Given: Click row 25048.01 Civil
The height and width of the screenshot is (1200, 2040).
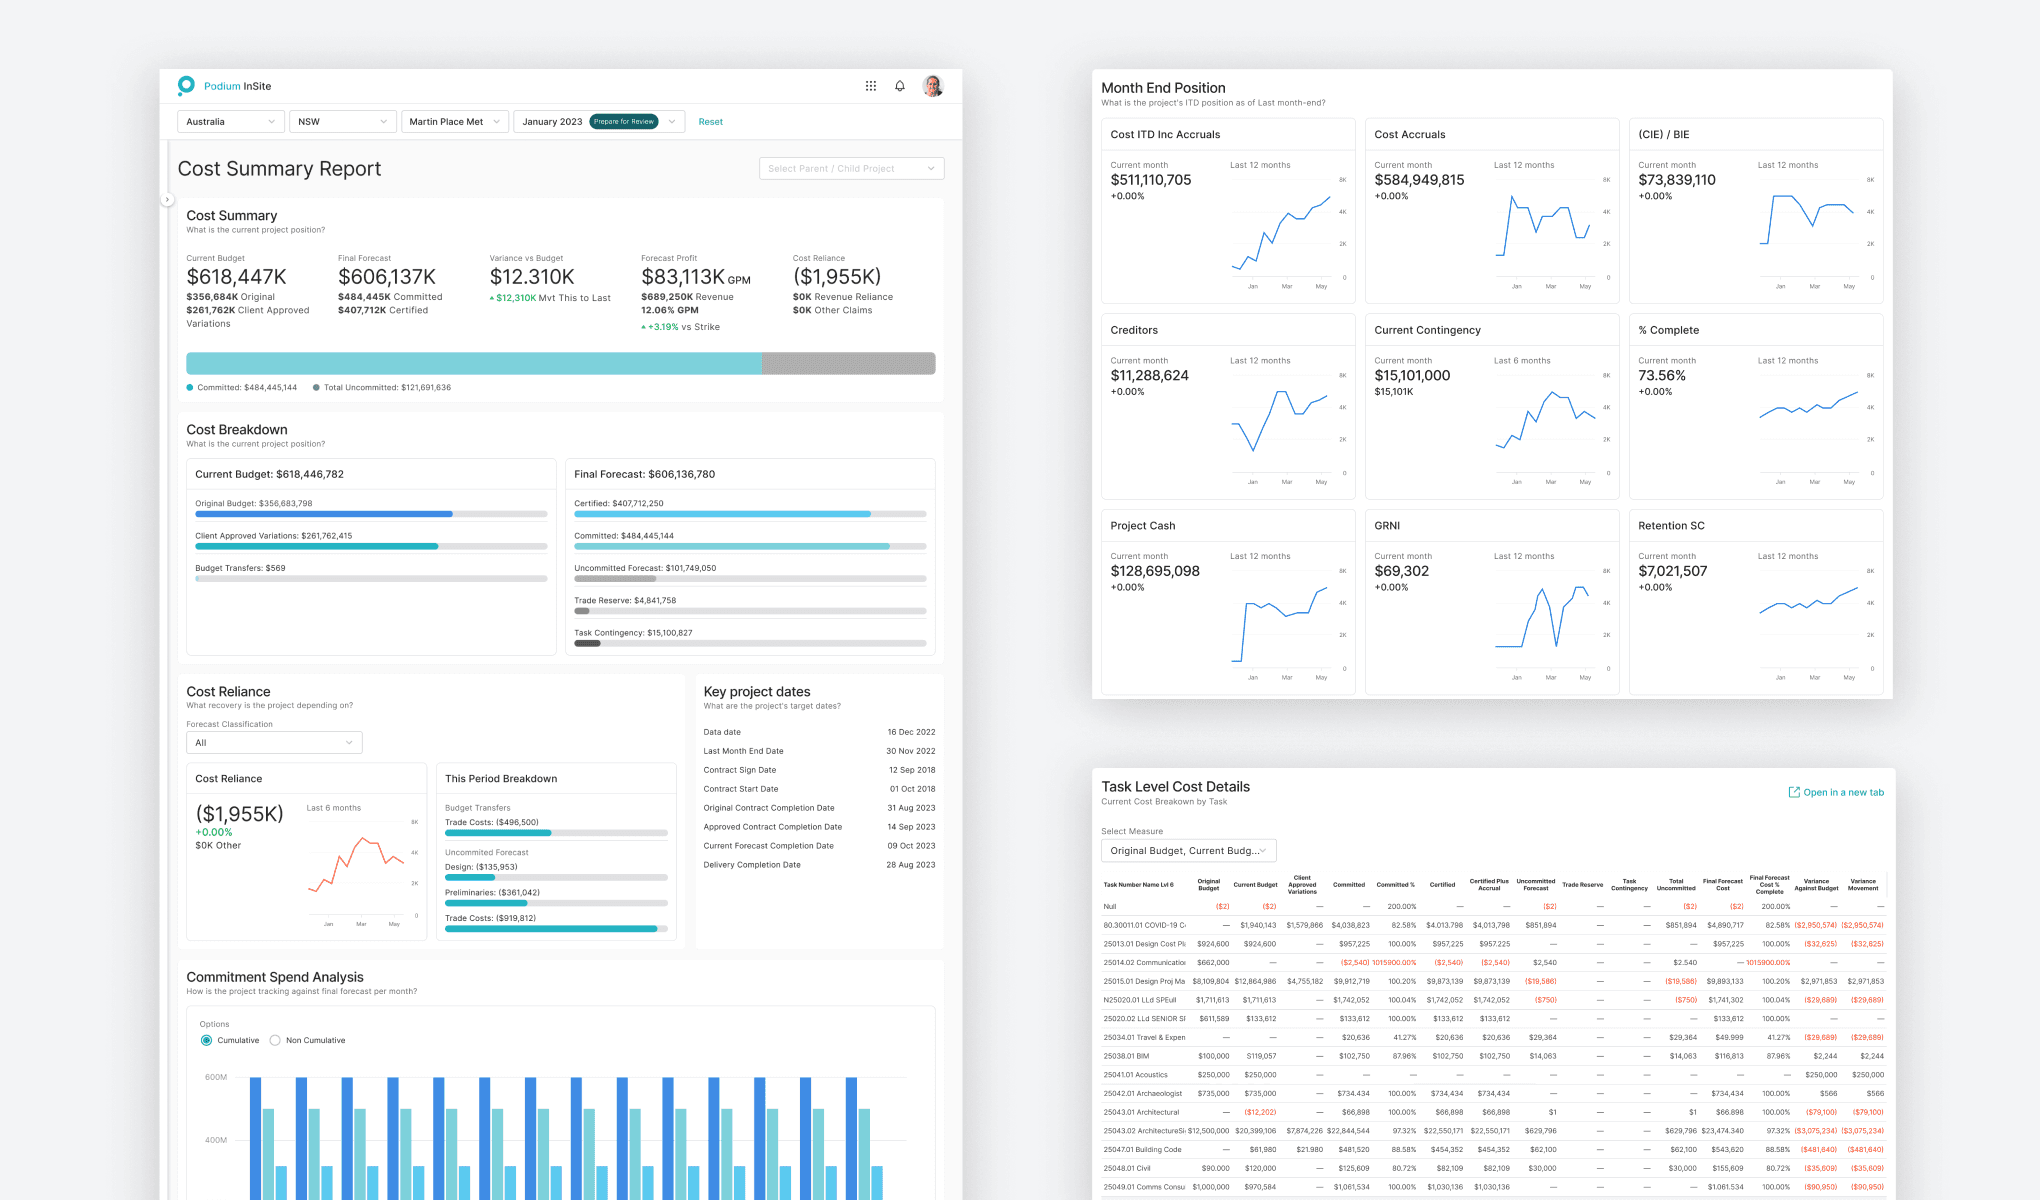Looking at the screenshot, I should point(1493,1168).
